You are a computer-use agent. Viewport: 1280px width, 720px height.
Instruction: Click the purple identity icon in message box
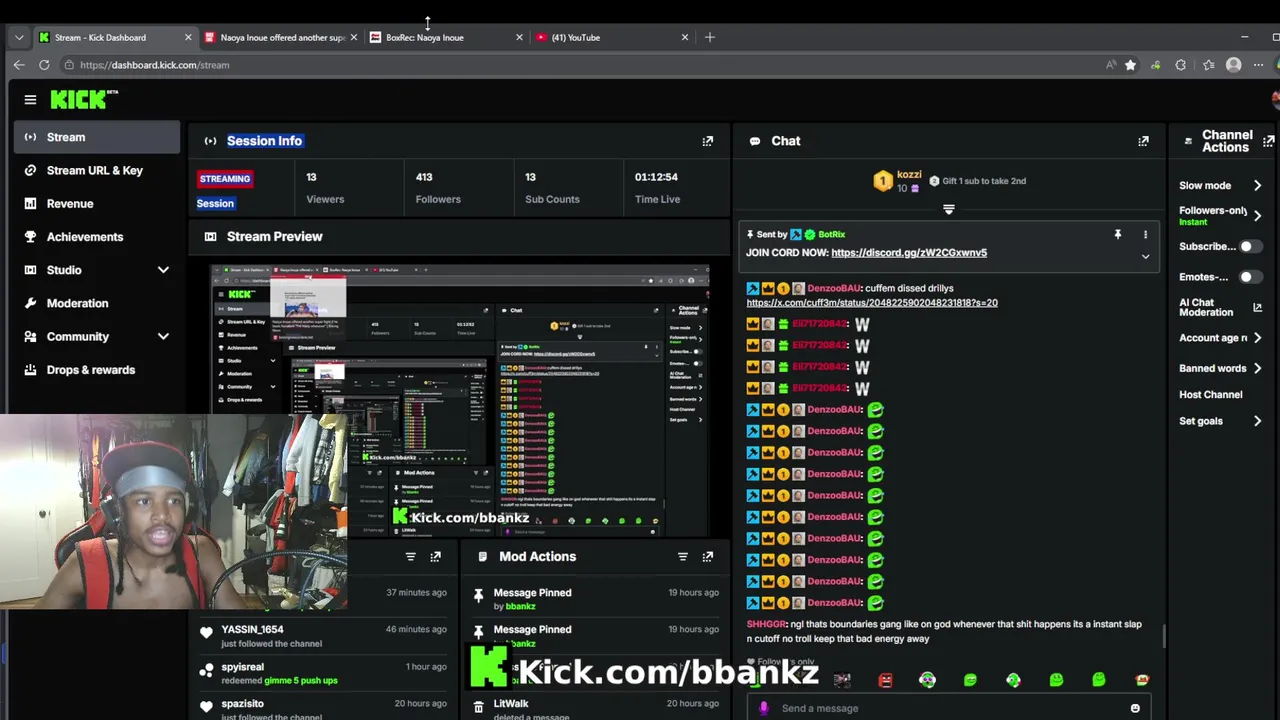764,708
